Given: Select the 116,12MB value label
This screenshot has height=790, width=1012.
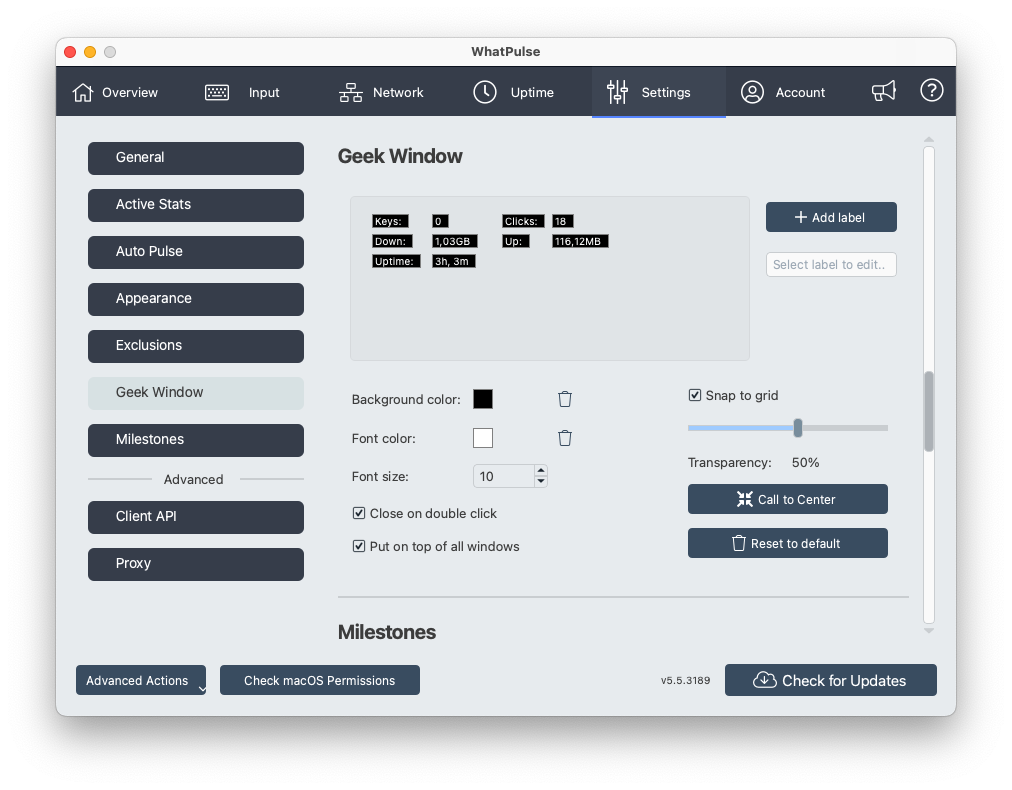Looking at the screenshot, I should tap(580, 241).
